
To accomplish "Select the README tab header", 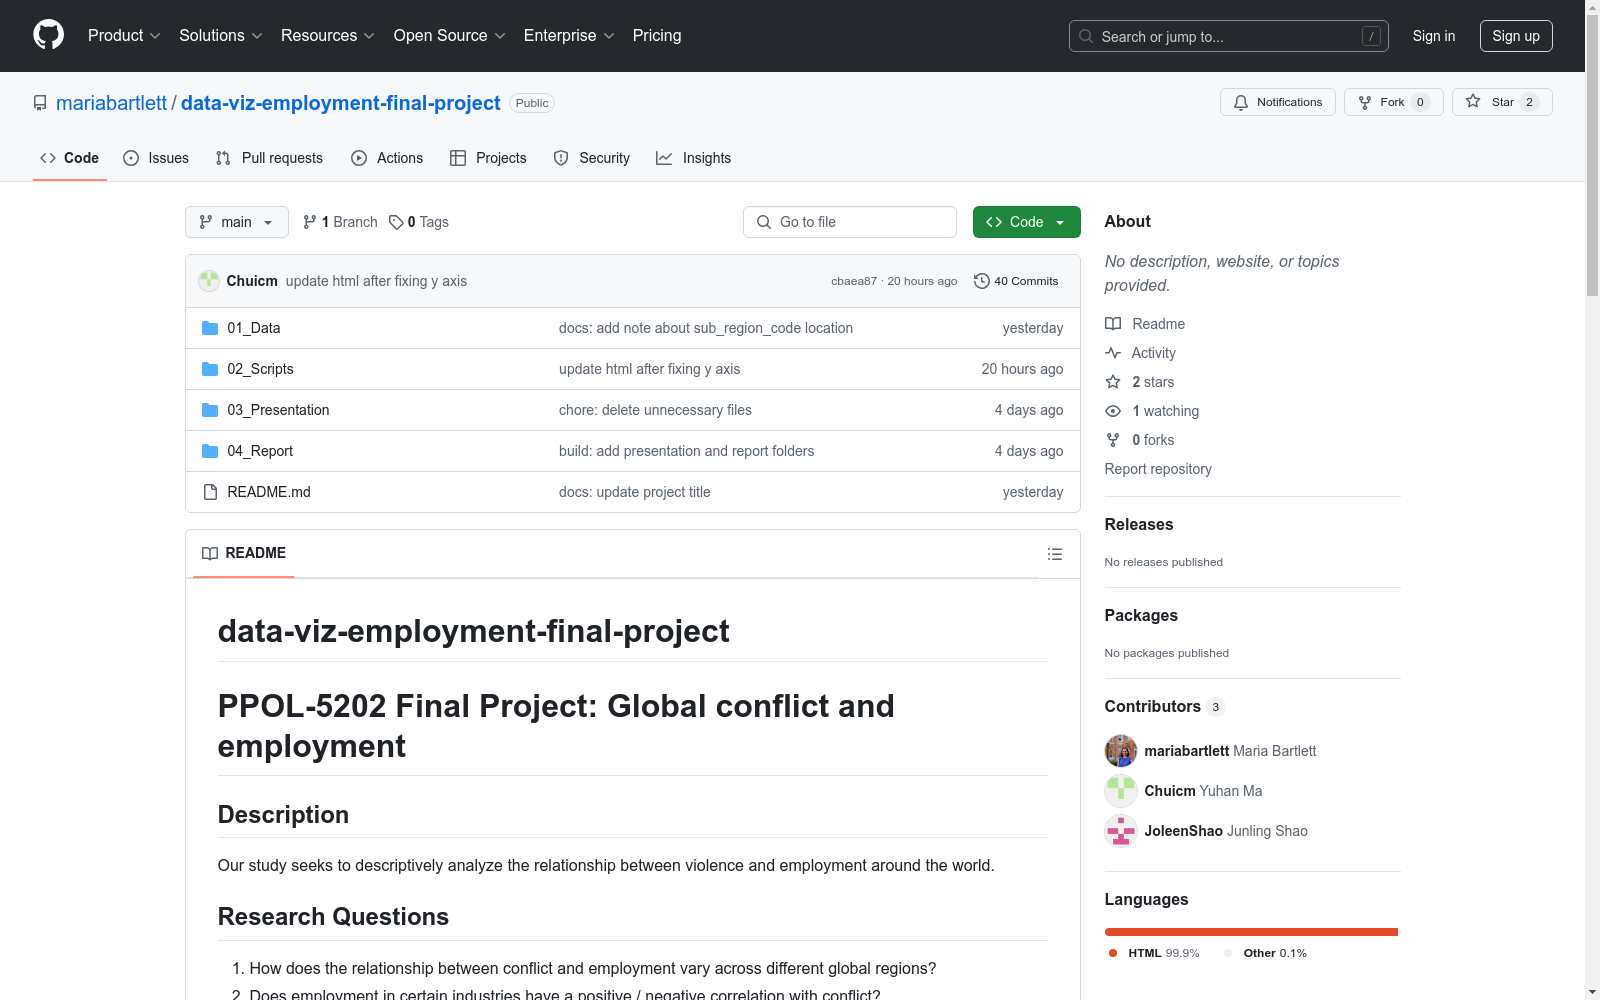I will 244,553.
